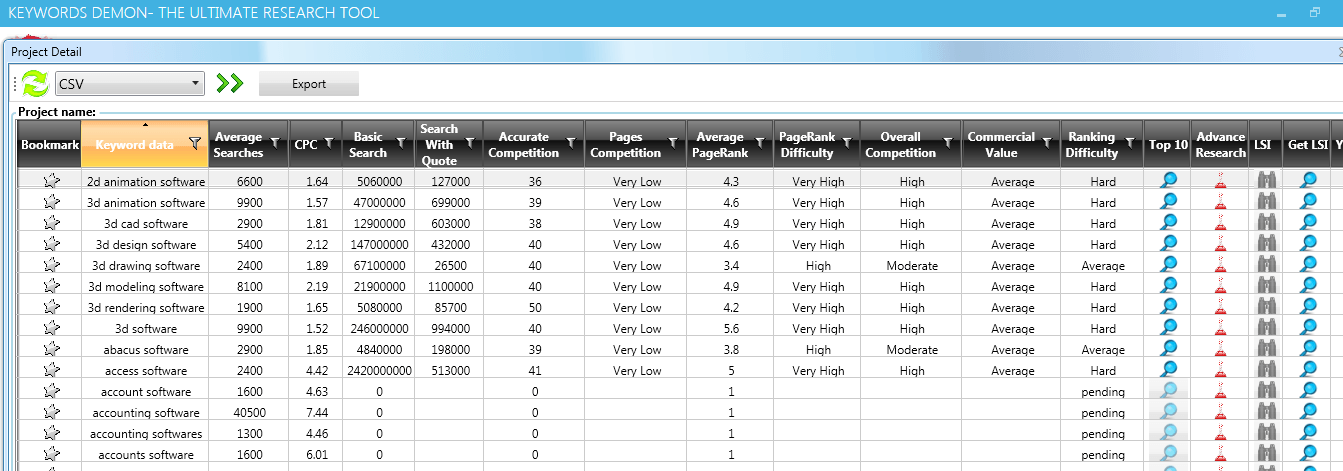
Task: Get LSI for 3d animation software
Action: (1308, 202)
